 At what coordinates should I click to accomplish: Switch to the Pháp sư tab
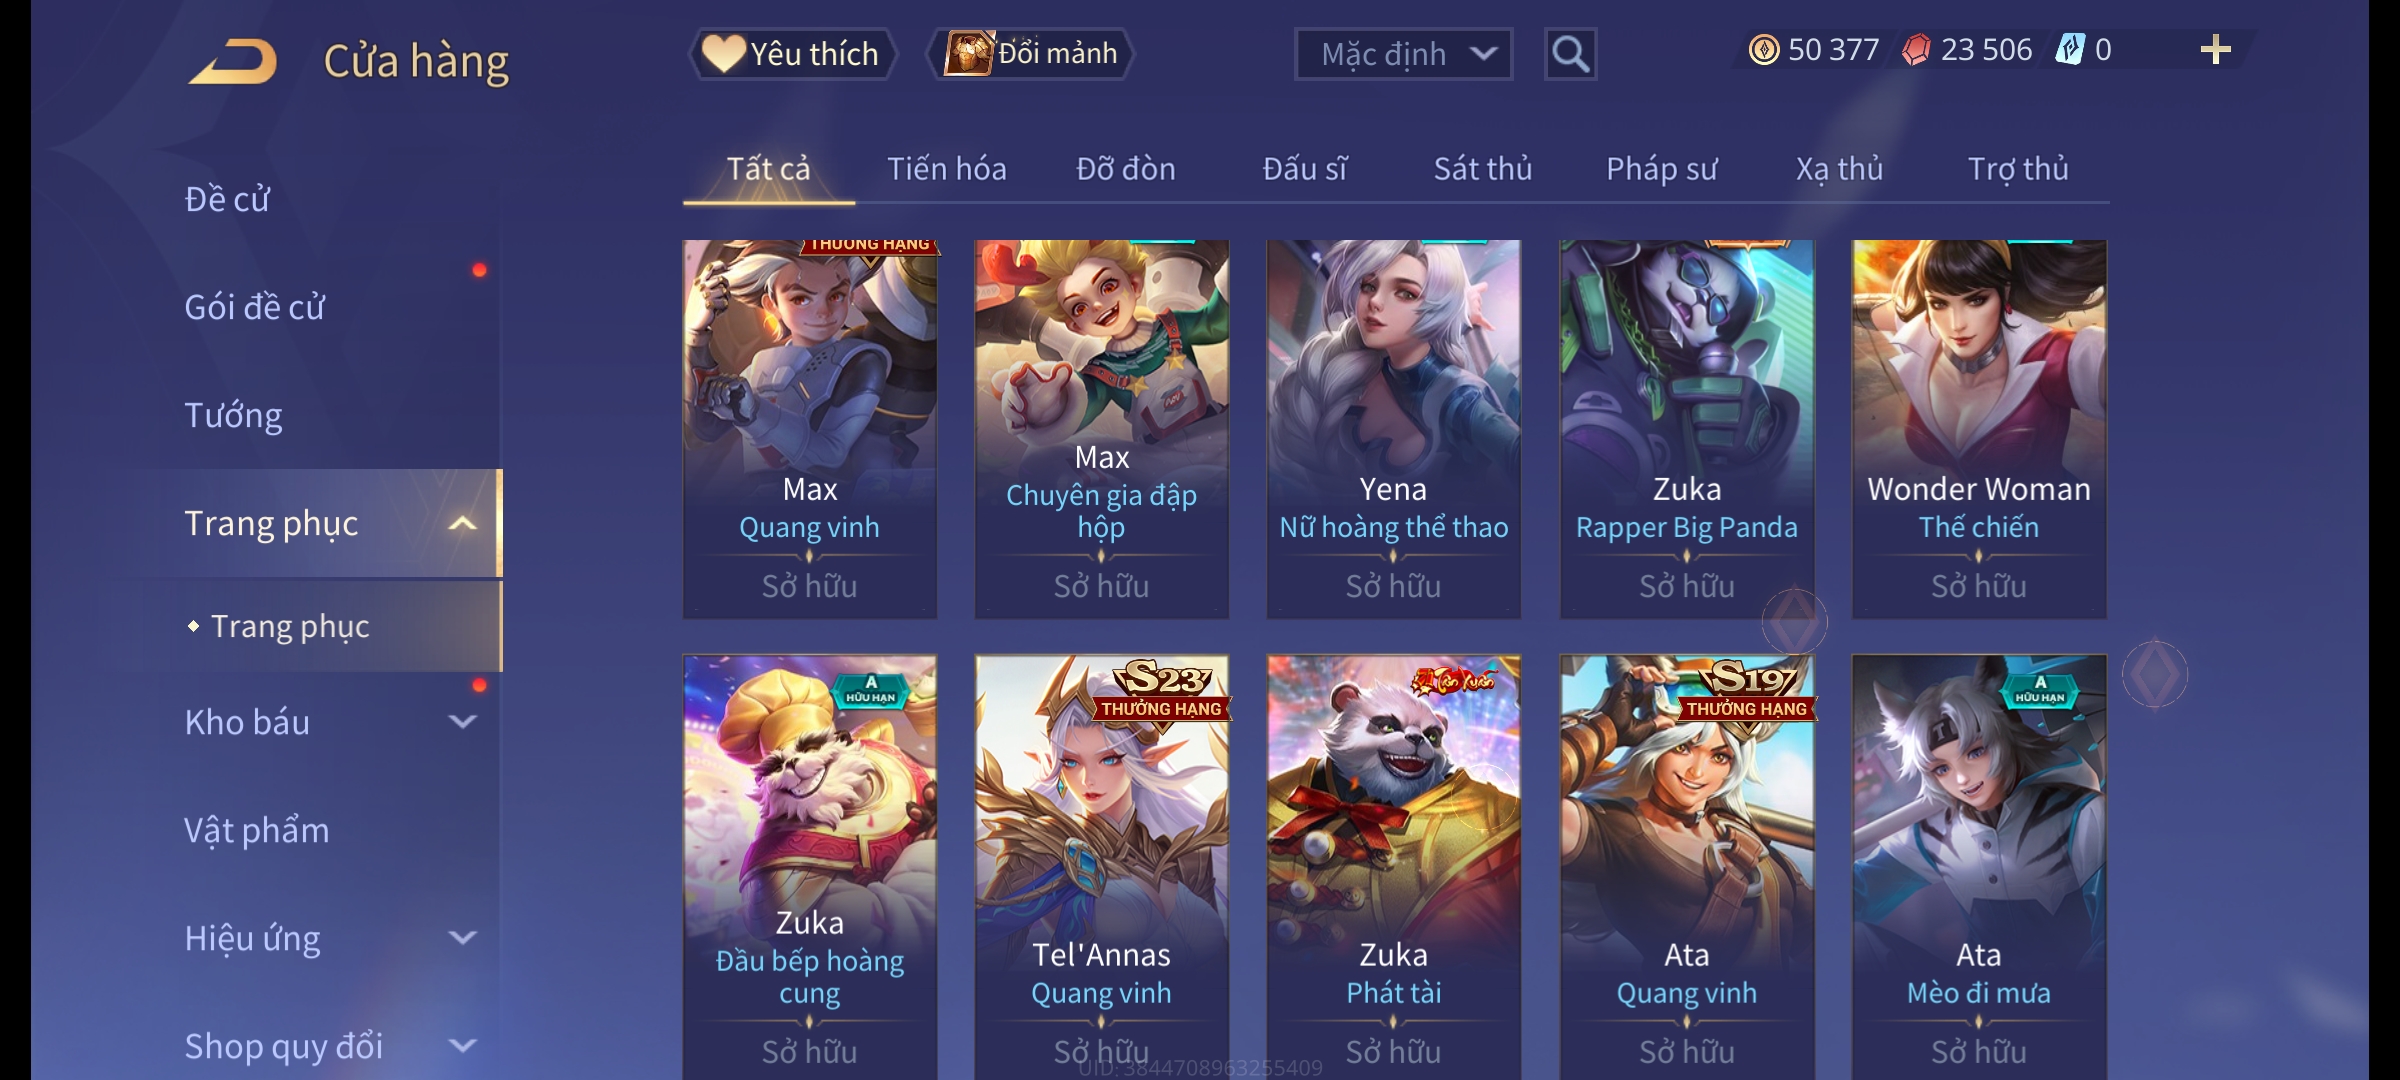point(1661,169)
